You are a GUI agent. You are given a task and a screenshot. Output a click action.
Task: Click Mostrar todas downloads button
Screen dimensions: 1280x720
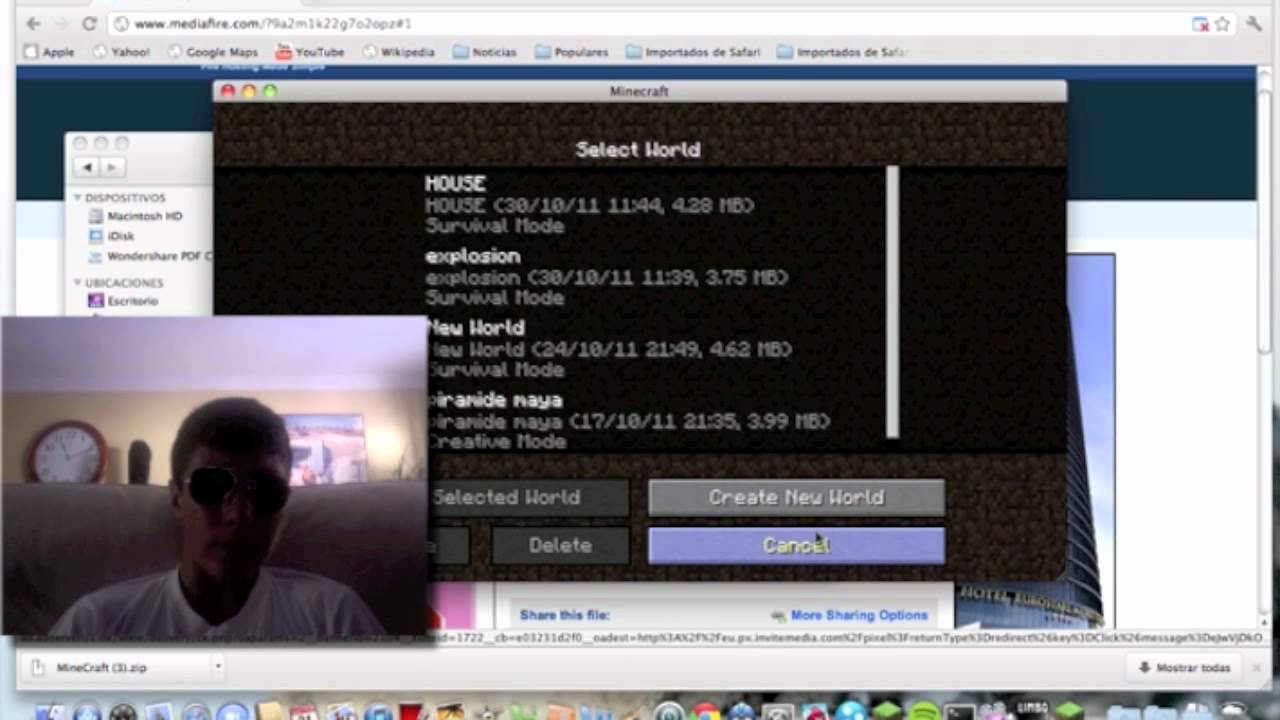(x=1183, y=667)
